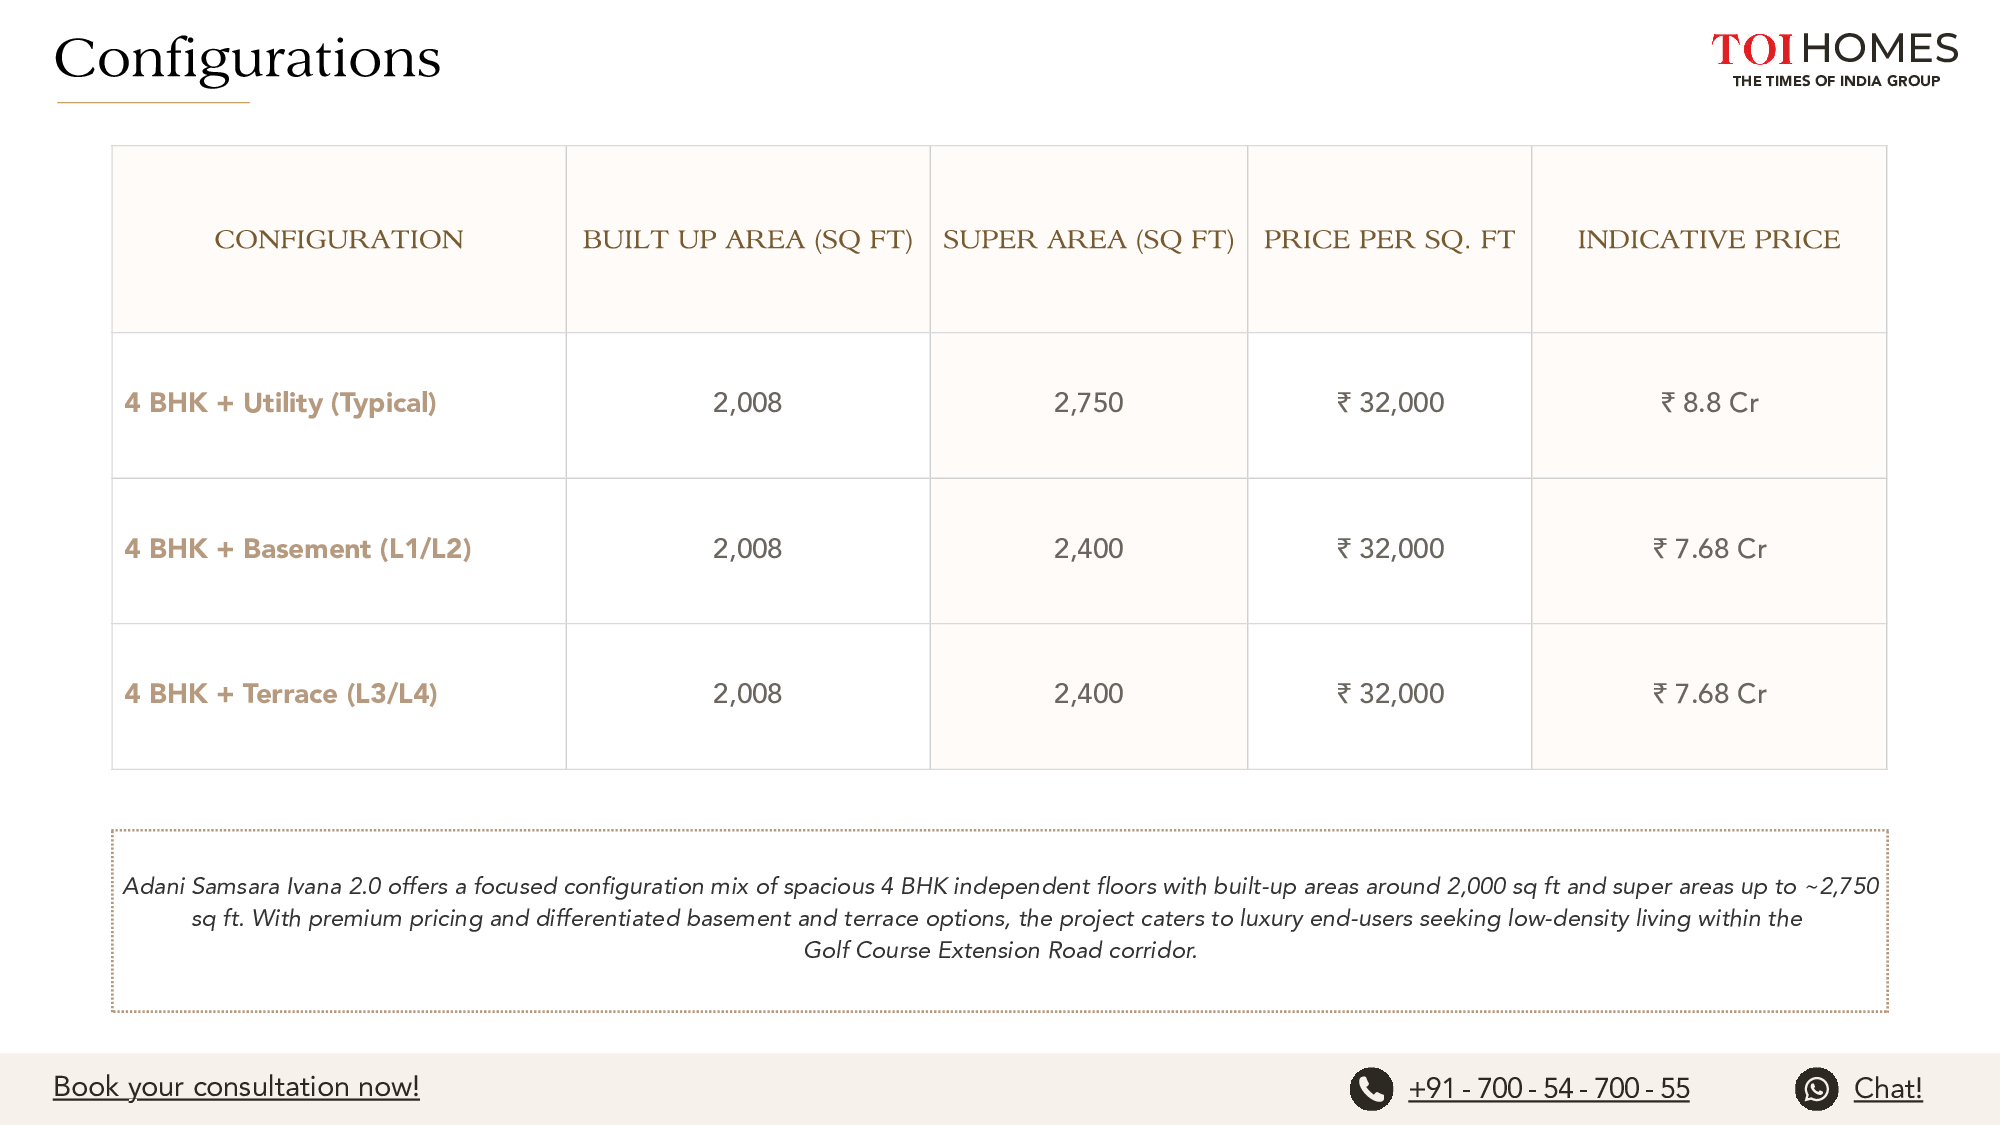
Task: Open the Chat! link
Action: pyautogui.click(x=1887, y=1089)
